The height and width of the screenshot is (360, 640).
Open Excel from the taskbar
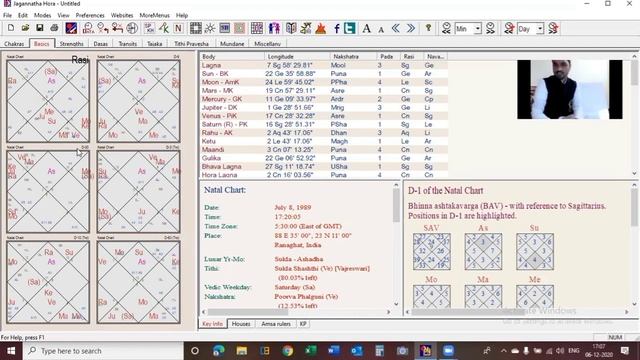311,351
